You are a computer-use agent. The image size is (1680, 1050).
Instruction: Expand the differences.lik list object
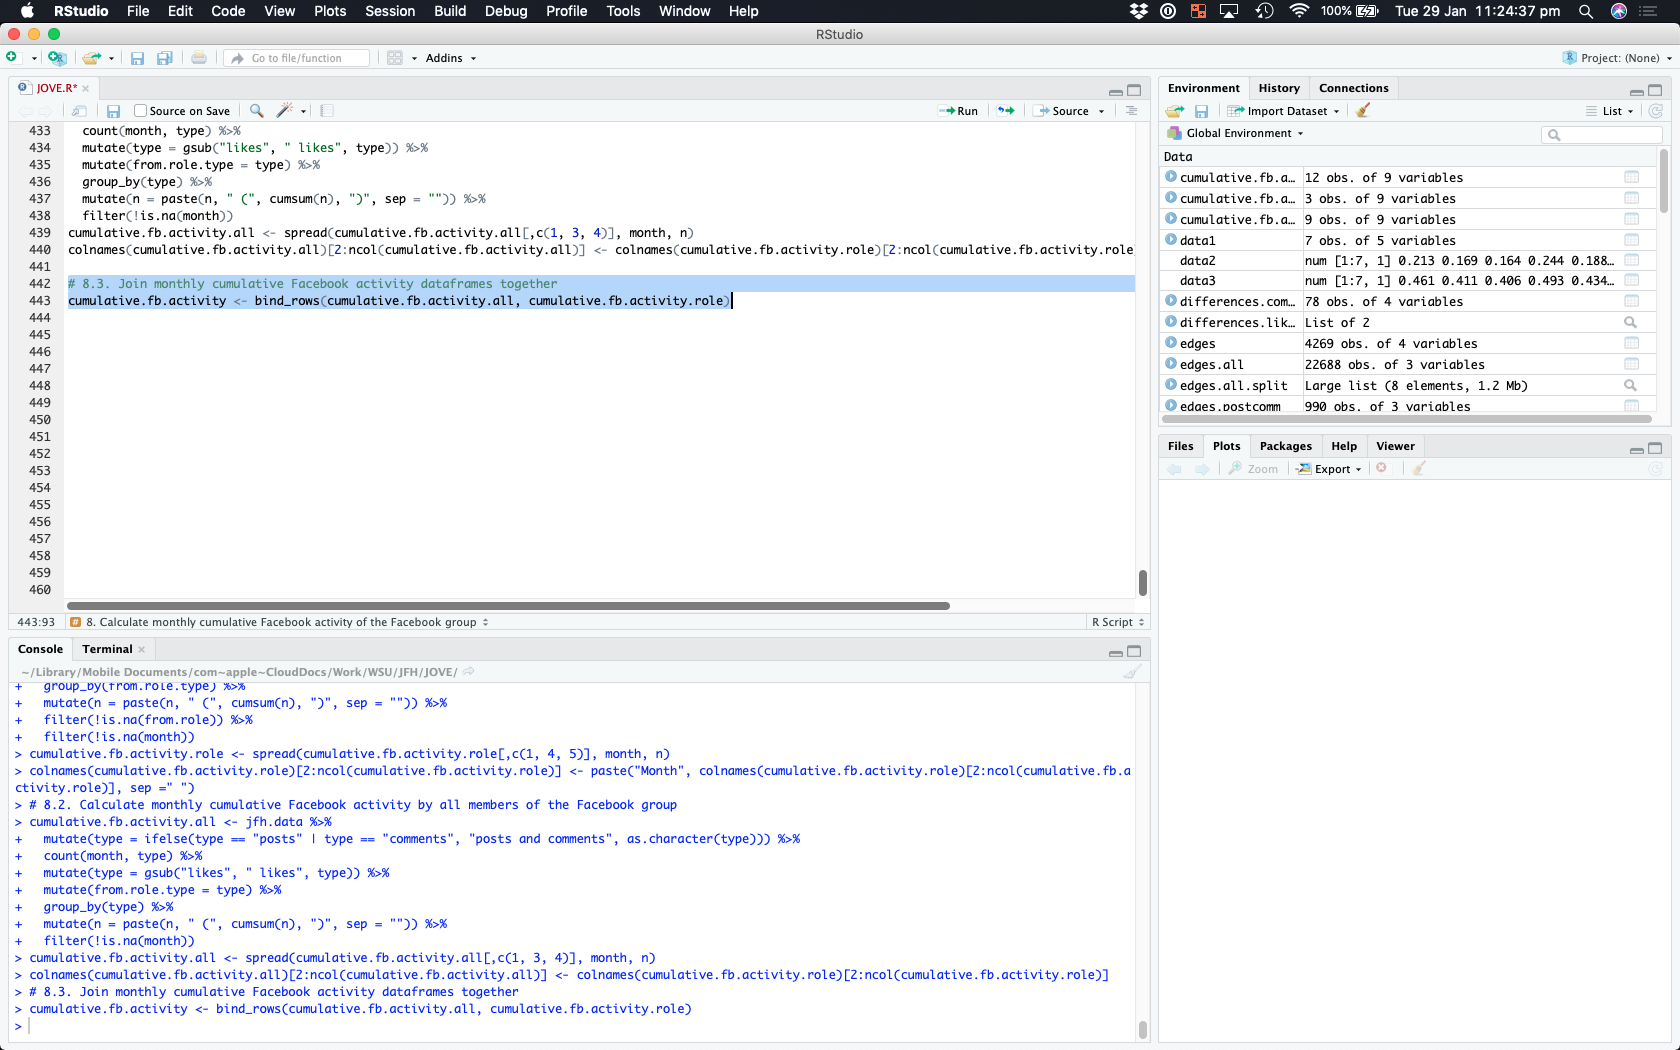pyautogui.click(x=1171, y=322)
